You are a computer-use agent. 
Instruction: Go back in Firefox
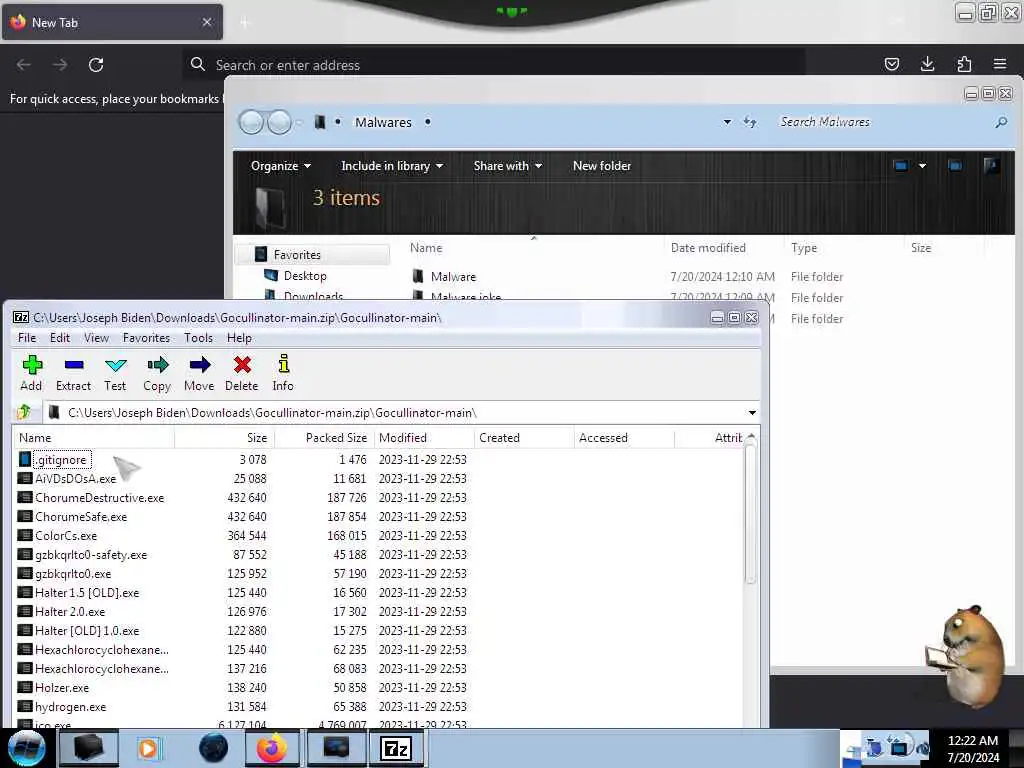point(24,65)
